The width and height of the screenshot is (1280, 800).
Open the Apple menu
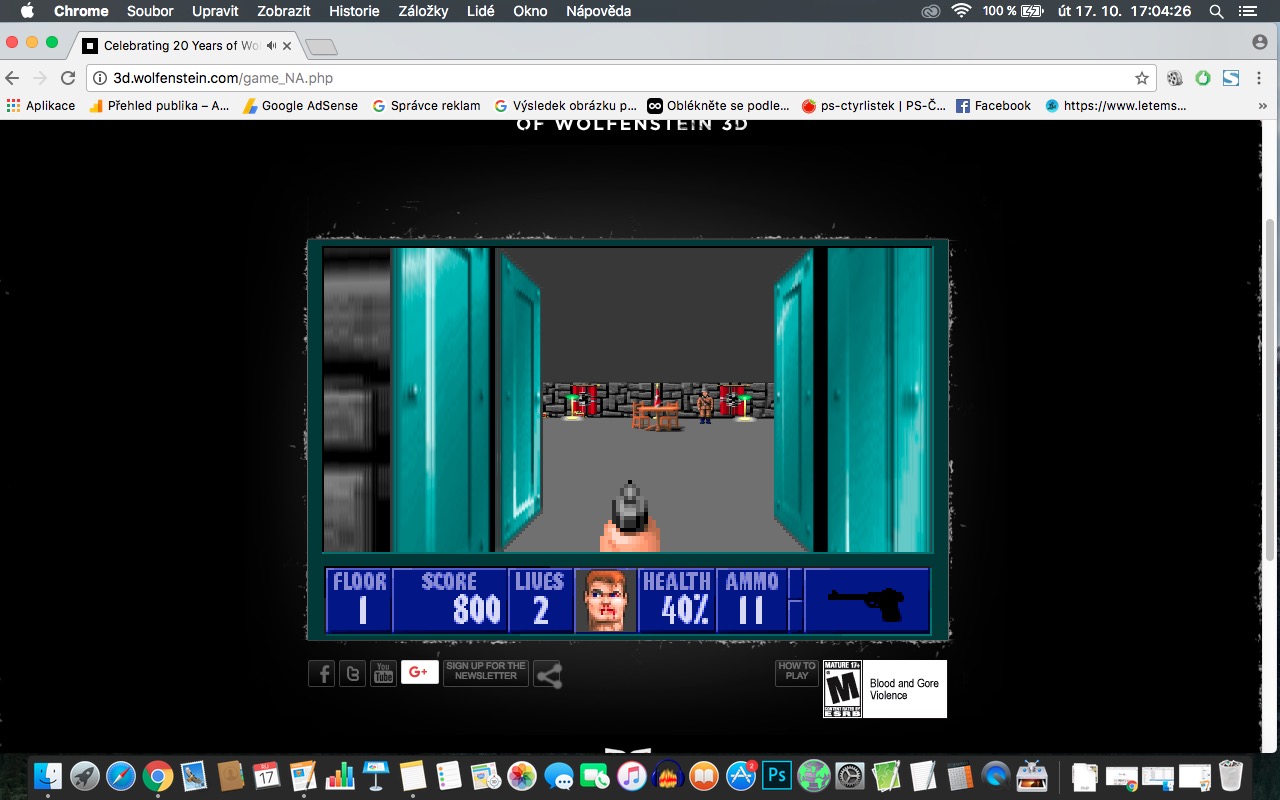pos(27,11)
